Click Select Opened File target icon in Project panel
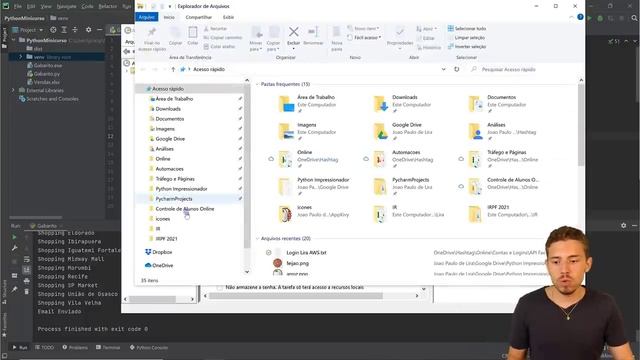640x360 pixels. pyautogui.click(x=53, y=30)
